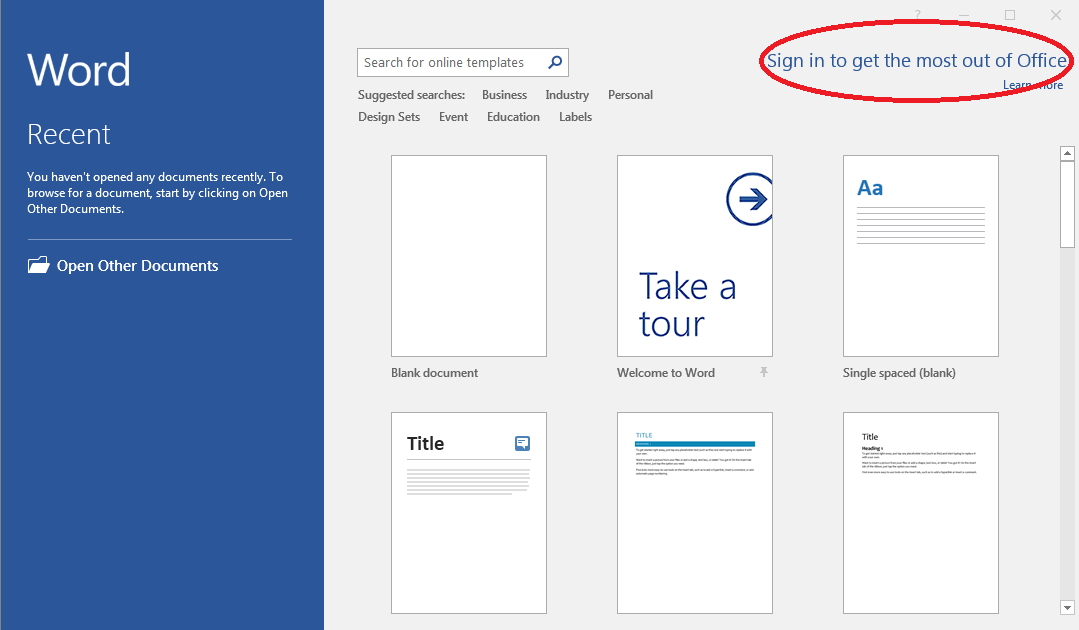Maximize the Word window
Viewport: 1079px width, 630px height.
(1009, 15)
